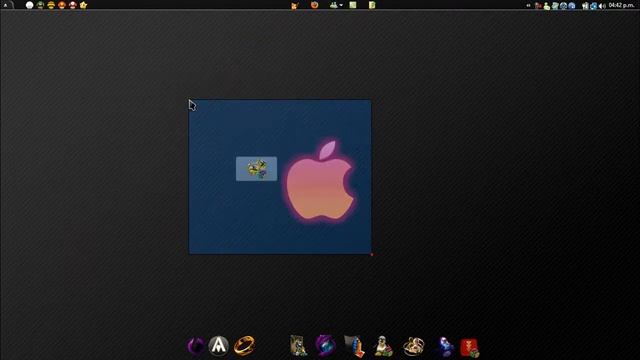Open the main menu button at top-left corner

pos(6,5)
